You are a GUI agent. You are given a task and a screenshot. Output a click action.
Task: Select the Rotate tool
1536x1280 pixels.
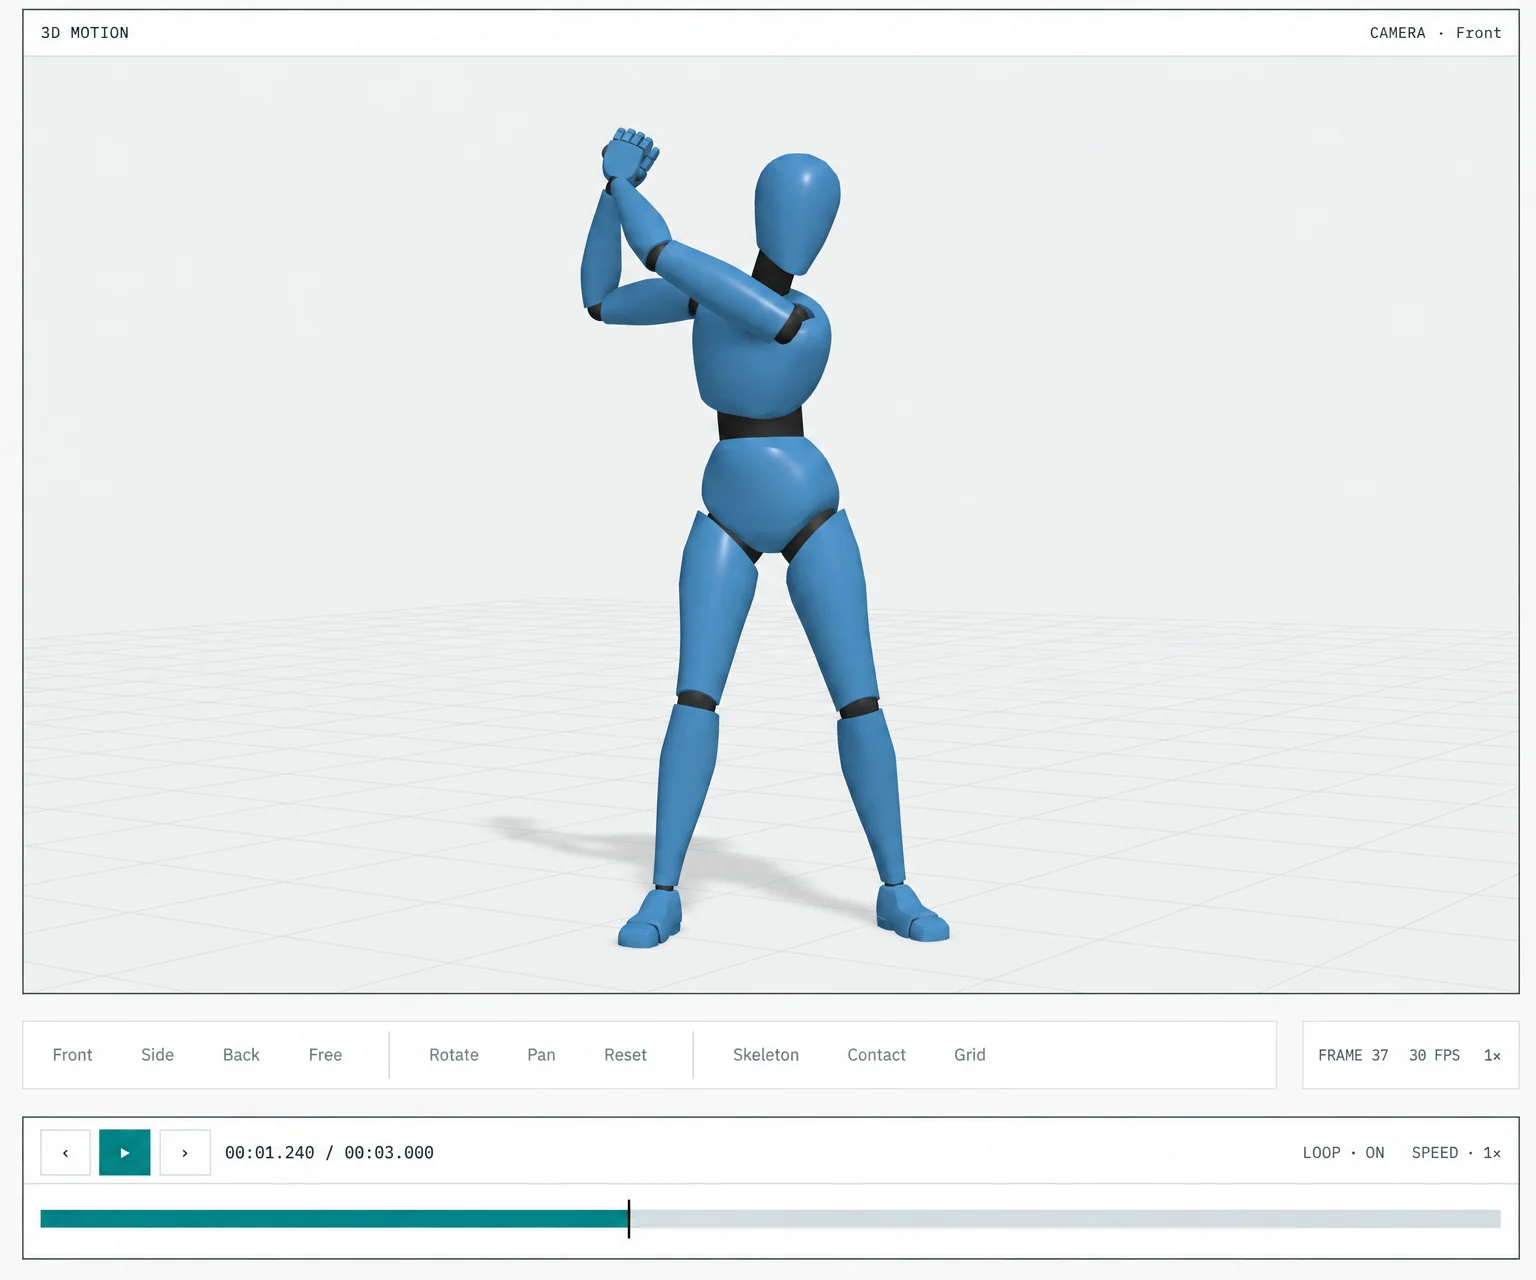tap(454, 1055)
